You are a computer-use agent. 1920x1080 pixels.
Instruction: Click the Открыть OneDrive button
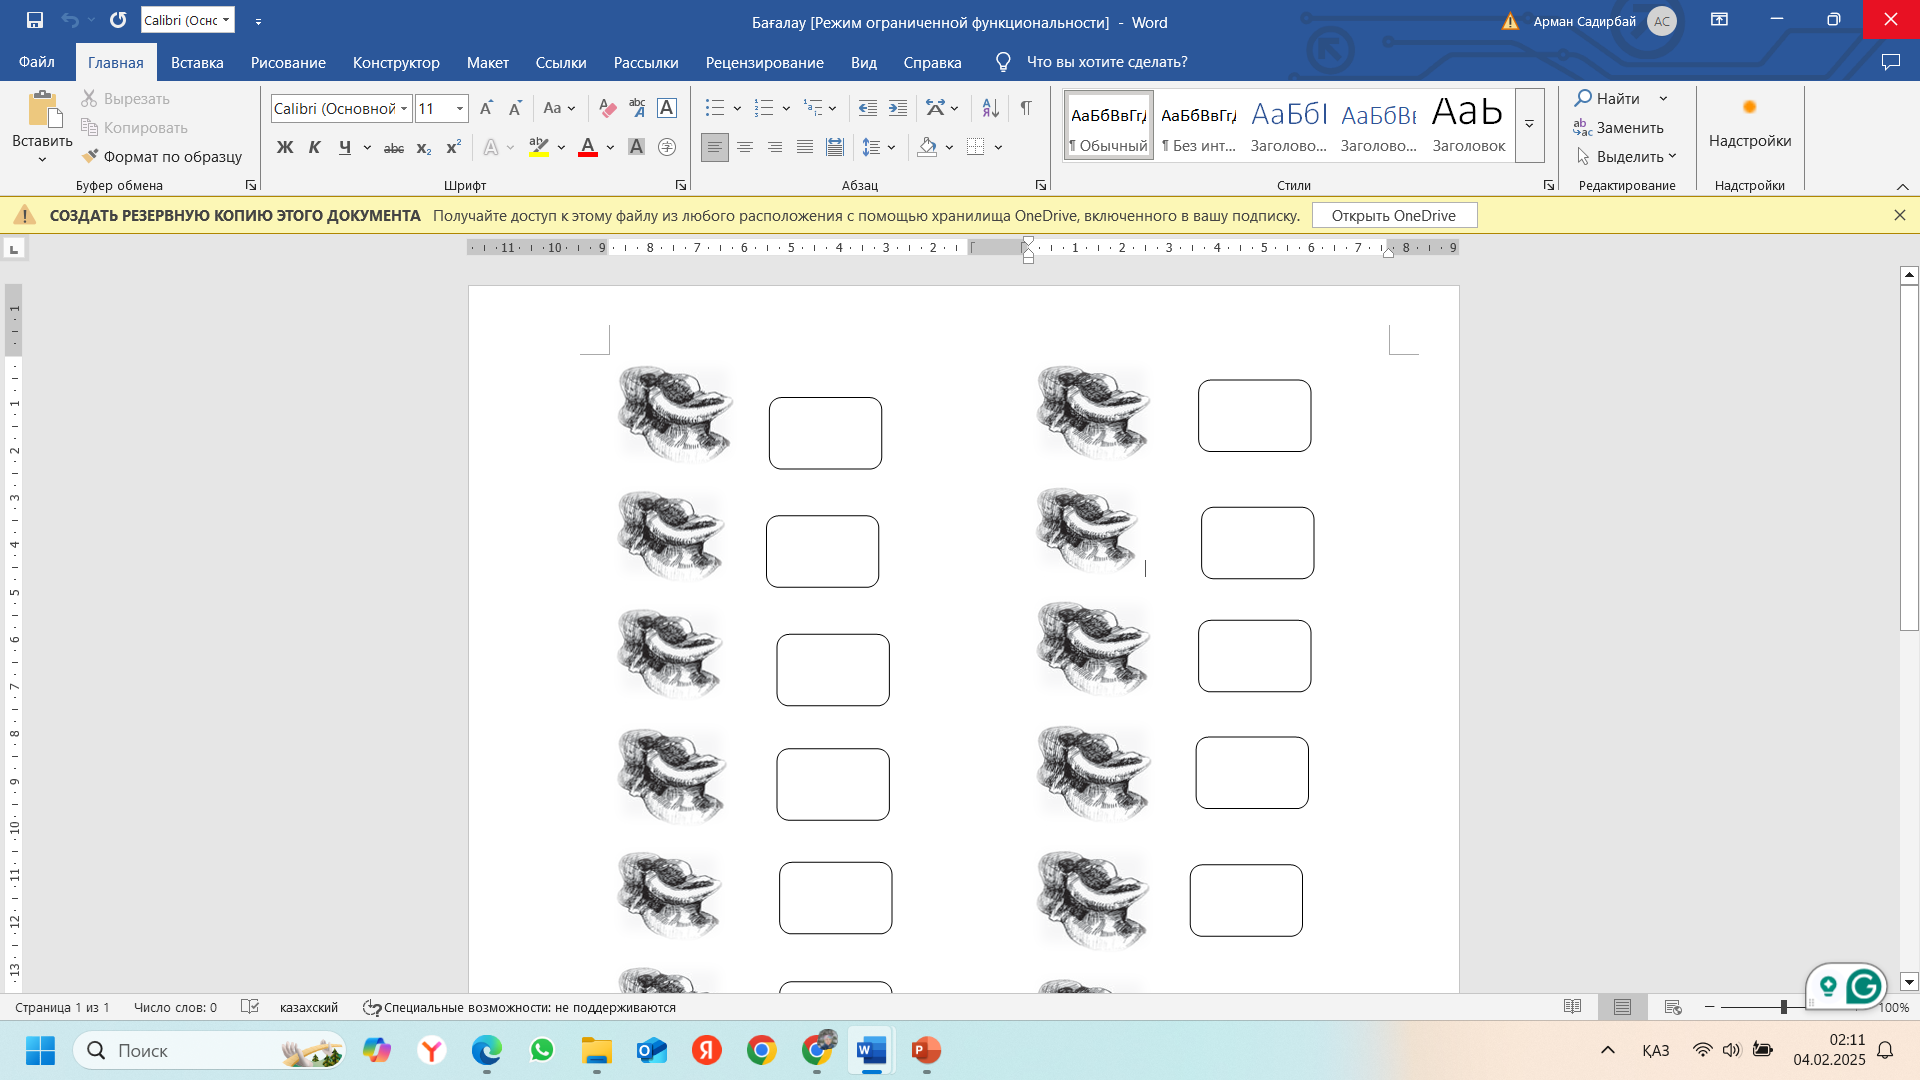point(1393,216)
